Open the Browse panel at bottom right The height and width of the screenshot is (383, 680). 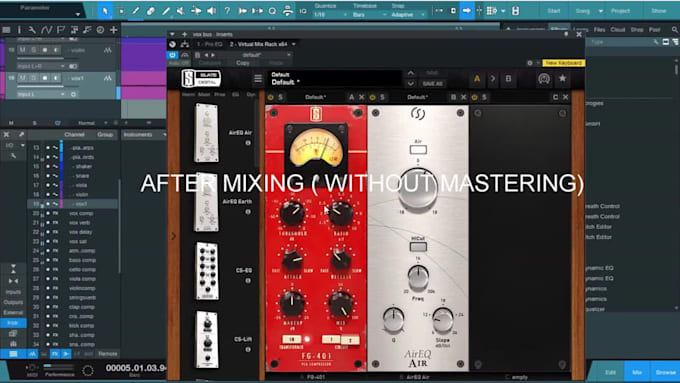tap(665, 372)
